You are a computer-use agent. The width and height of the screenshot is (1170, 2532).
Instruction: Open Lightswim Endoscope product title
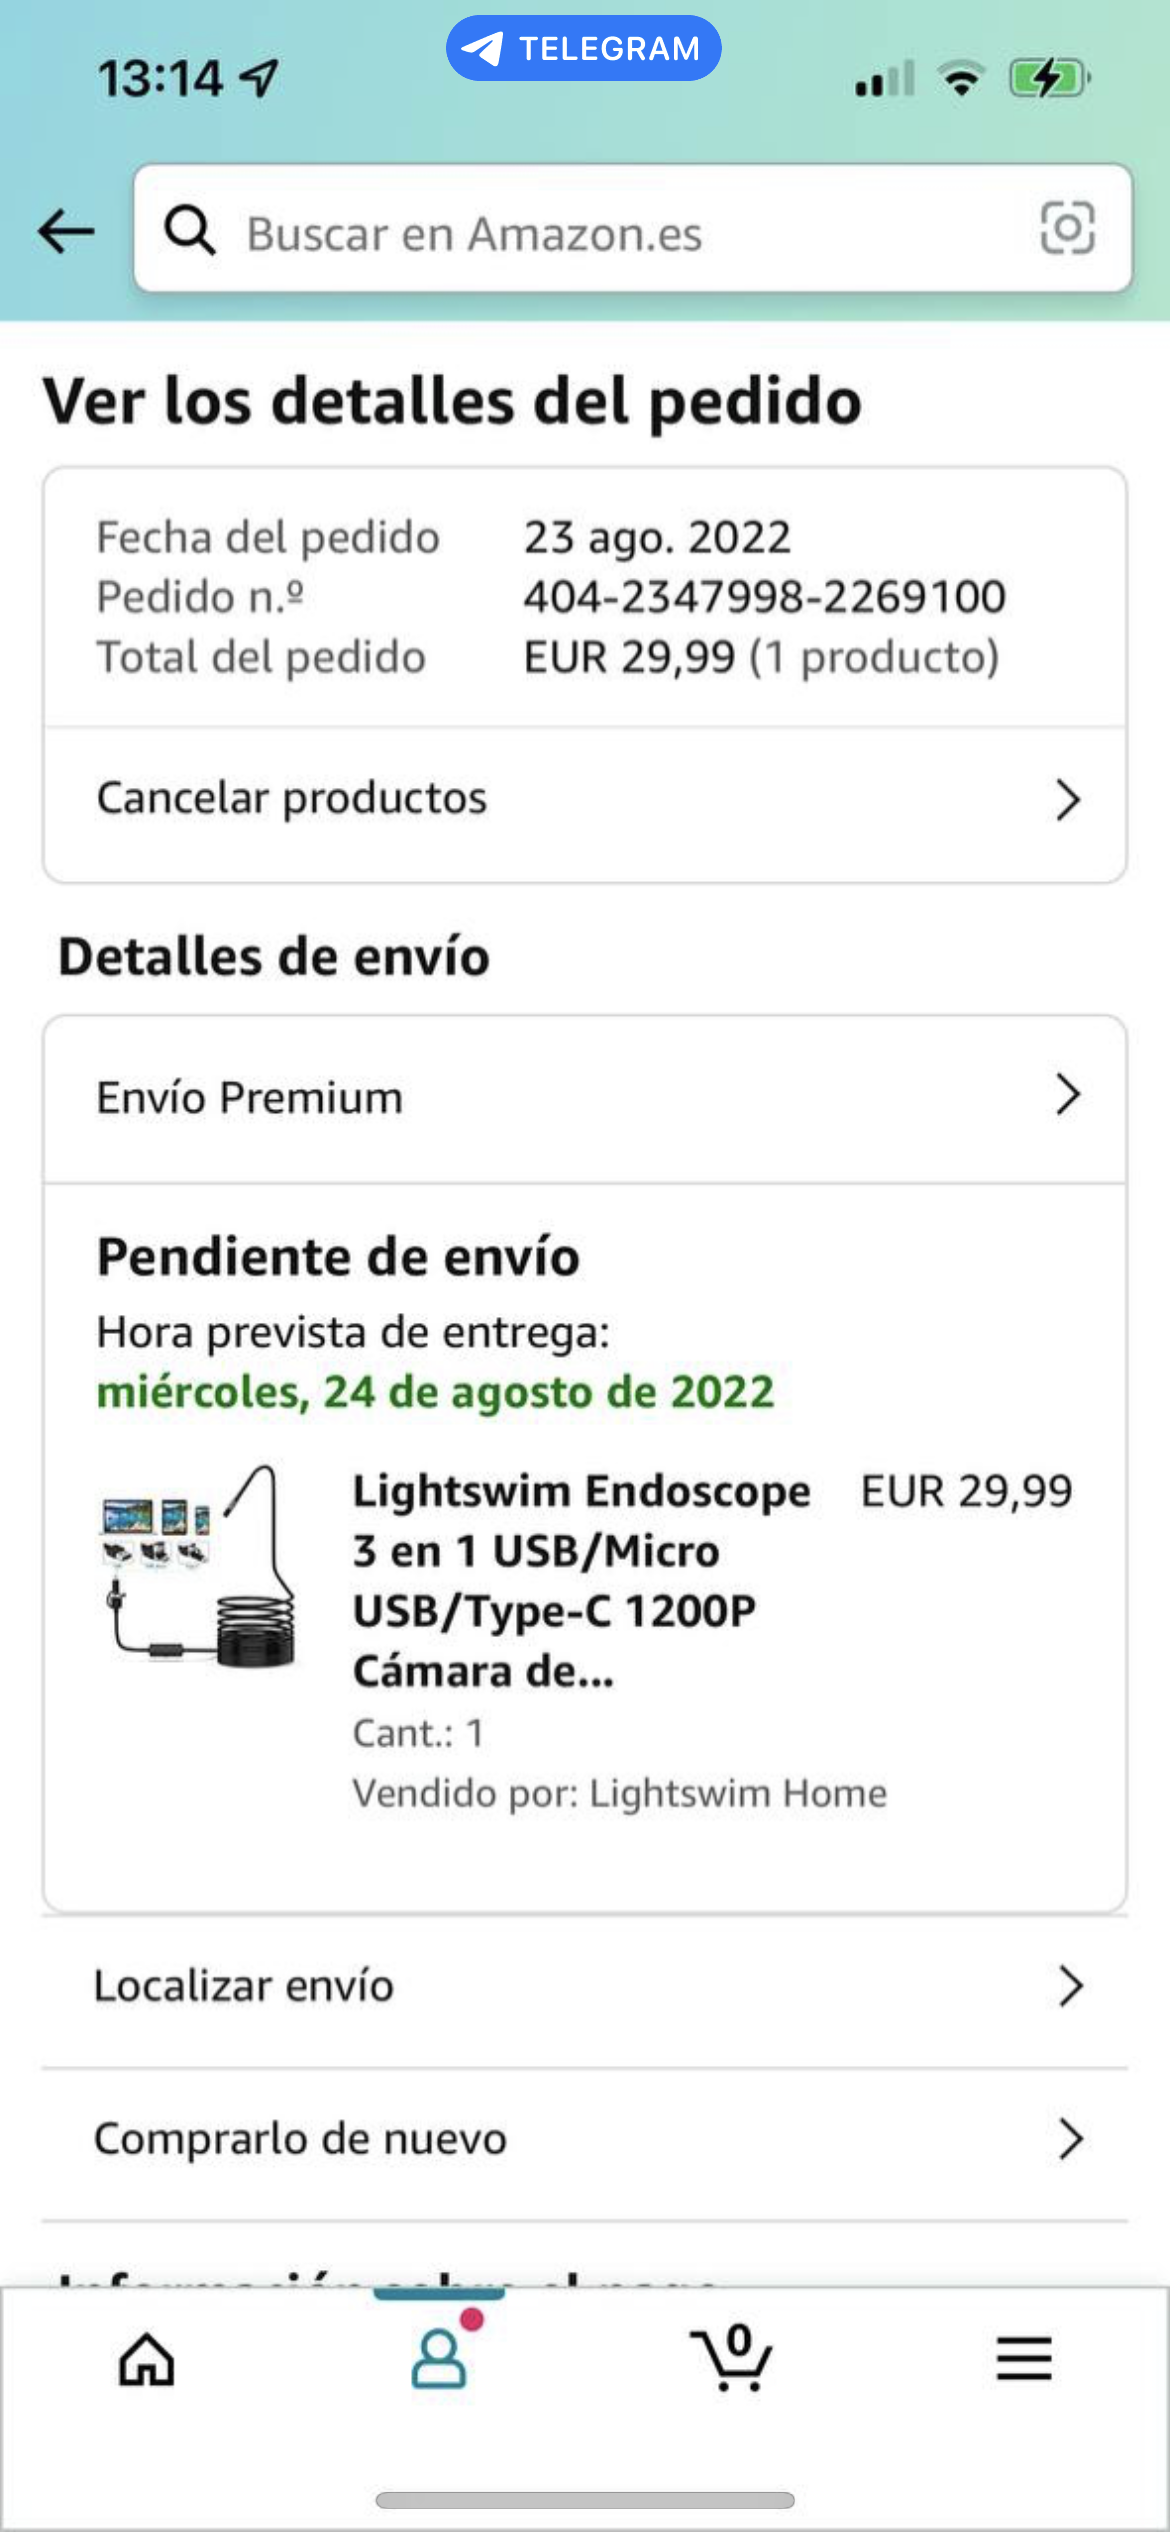[582, 1580]
